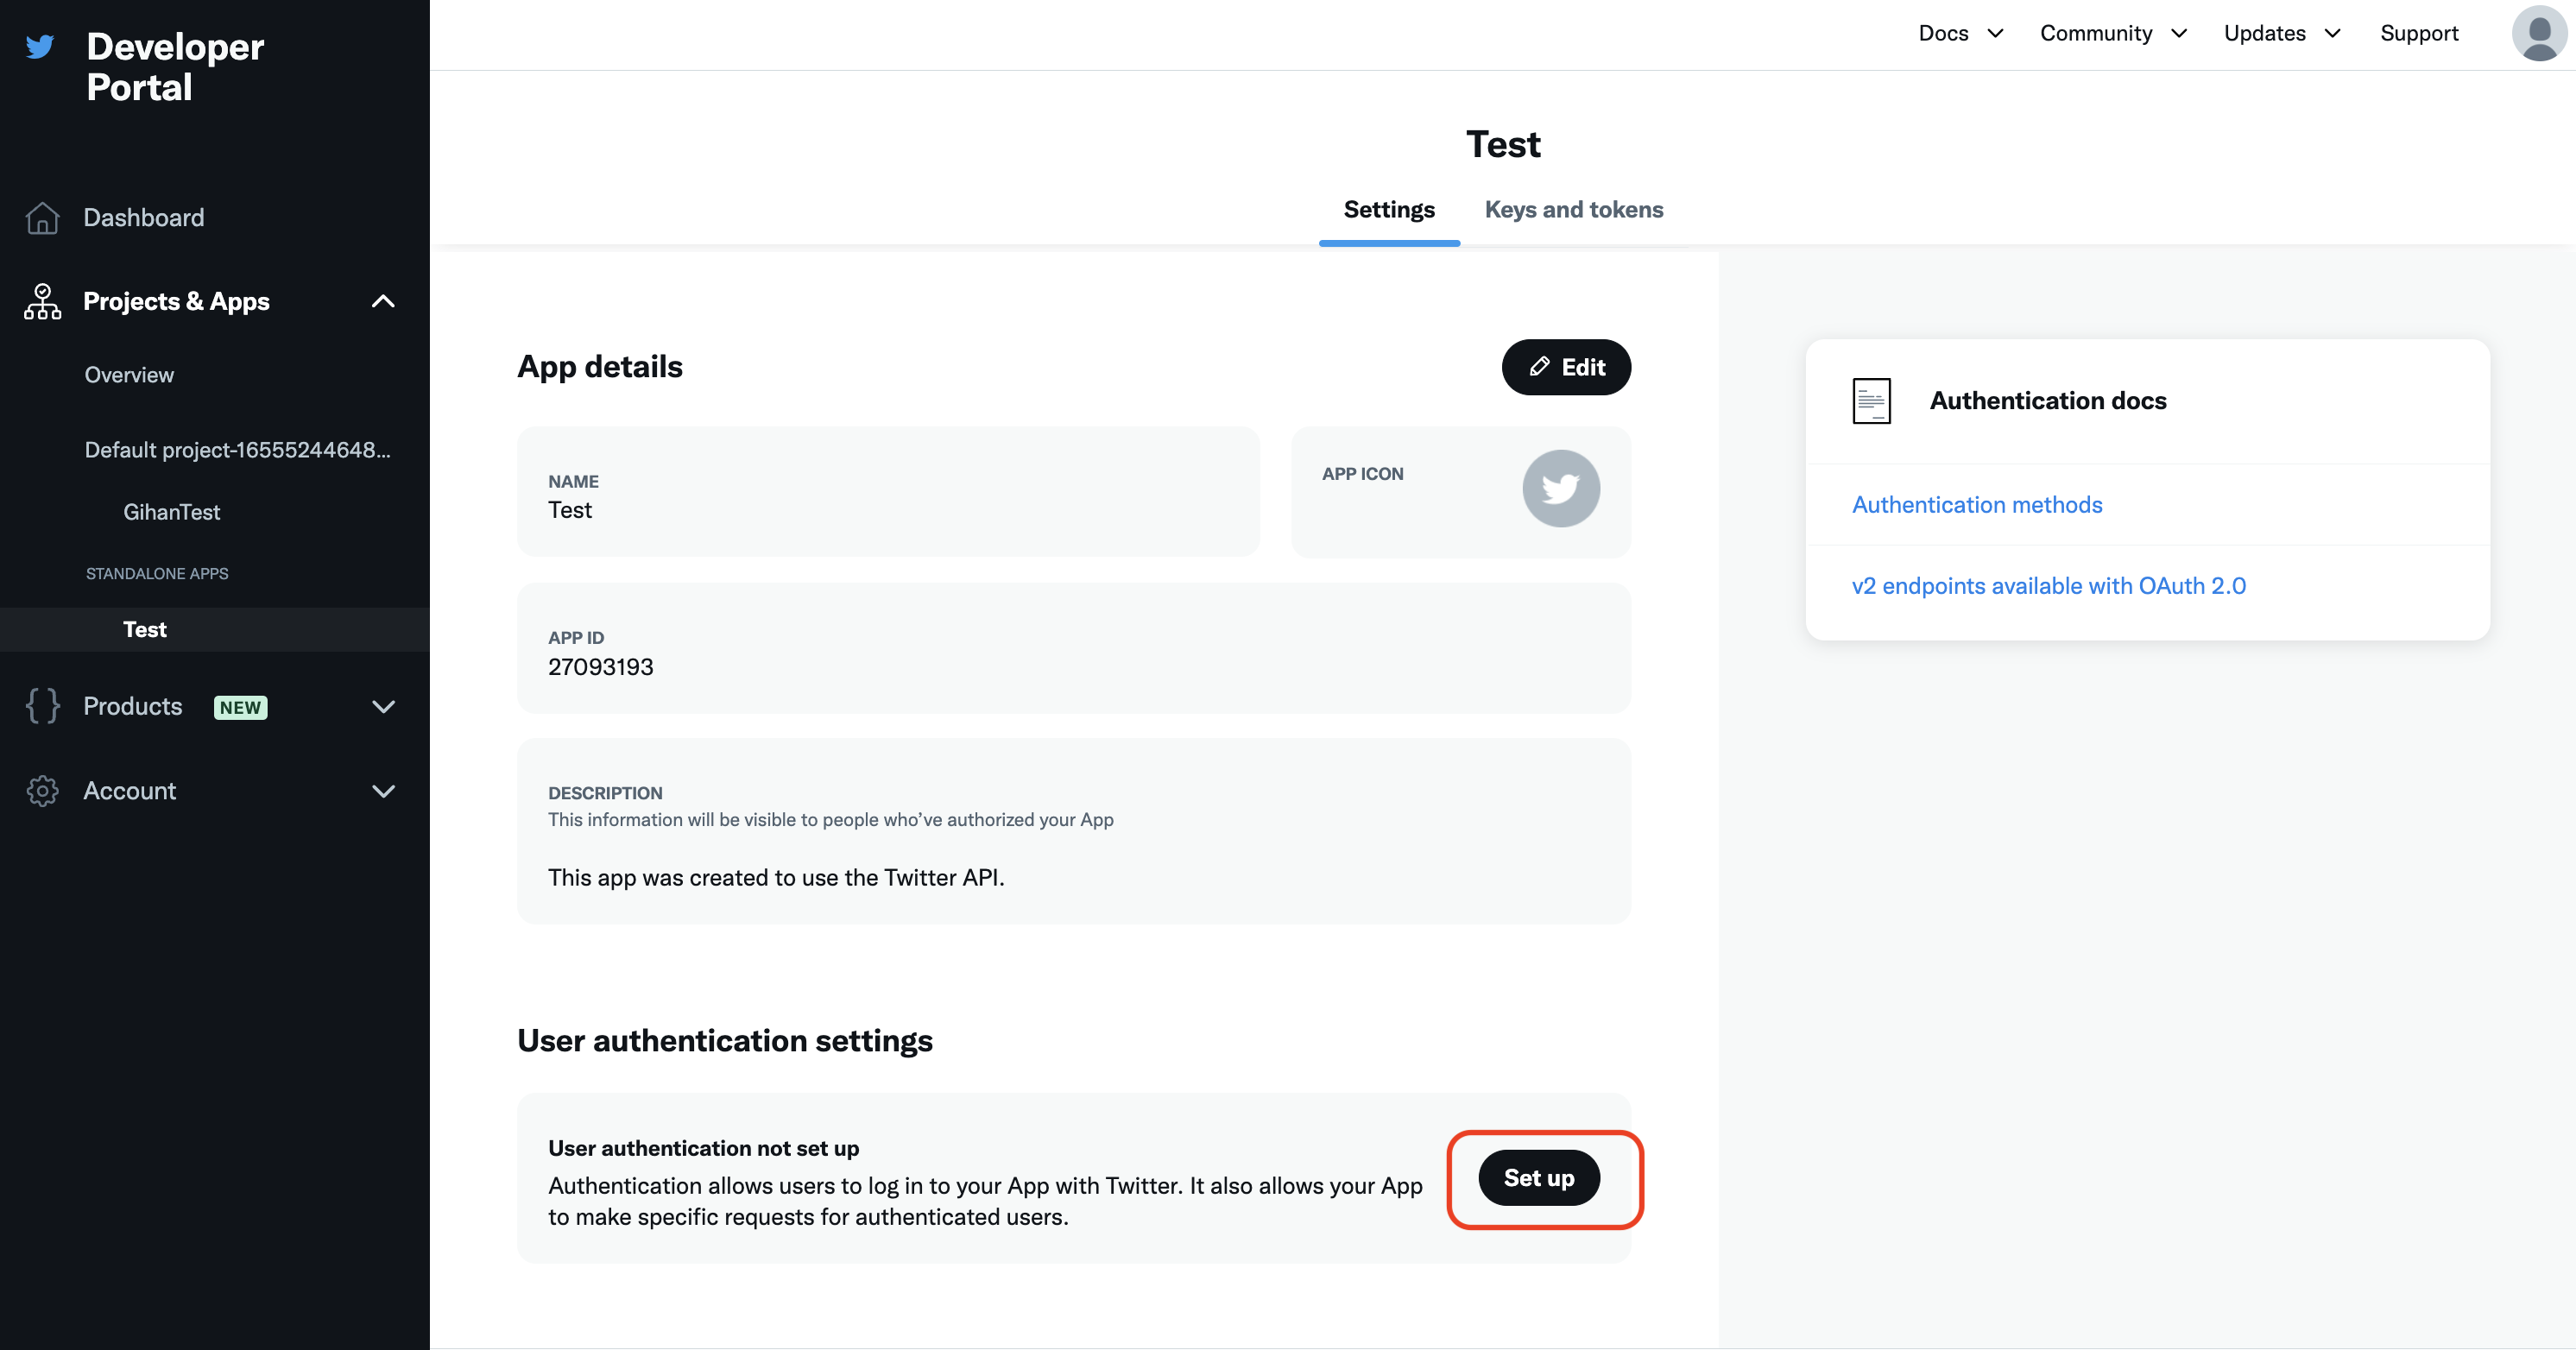Click the Authentication docs heading
The image size is (2576, 1350).
(2048, 400)
